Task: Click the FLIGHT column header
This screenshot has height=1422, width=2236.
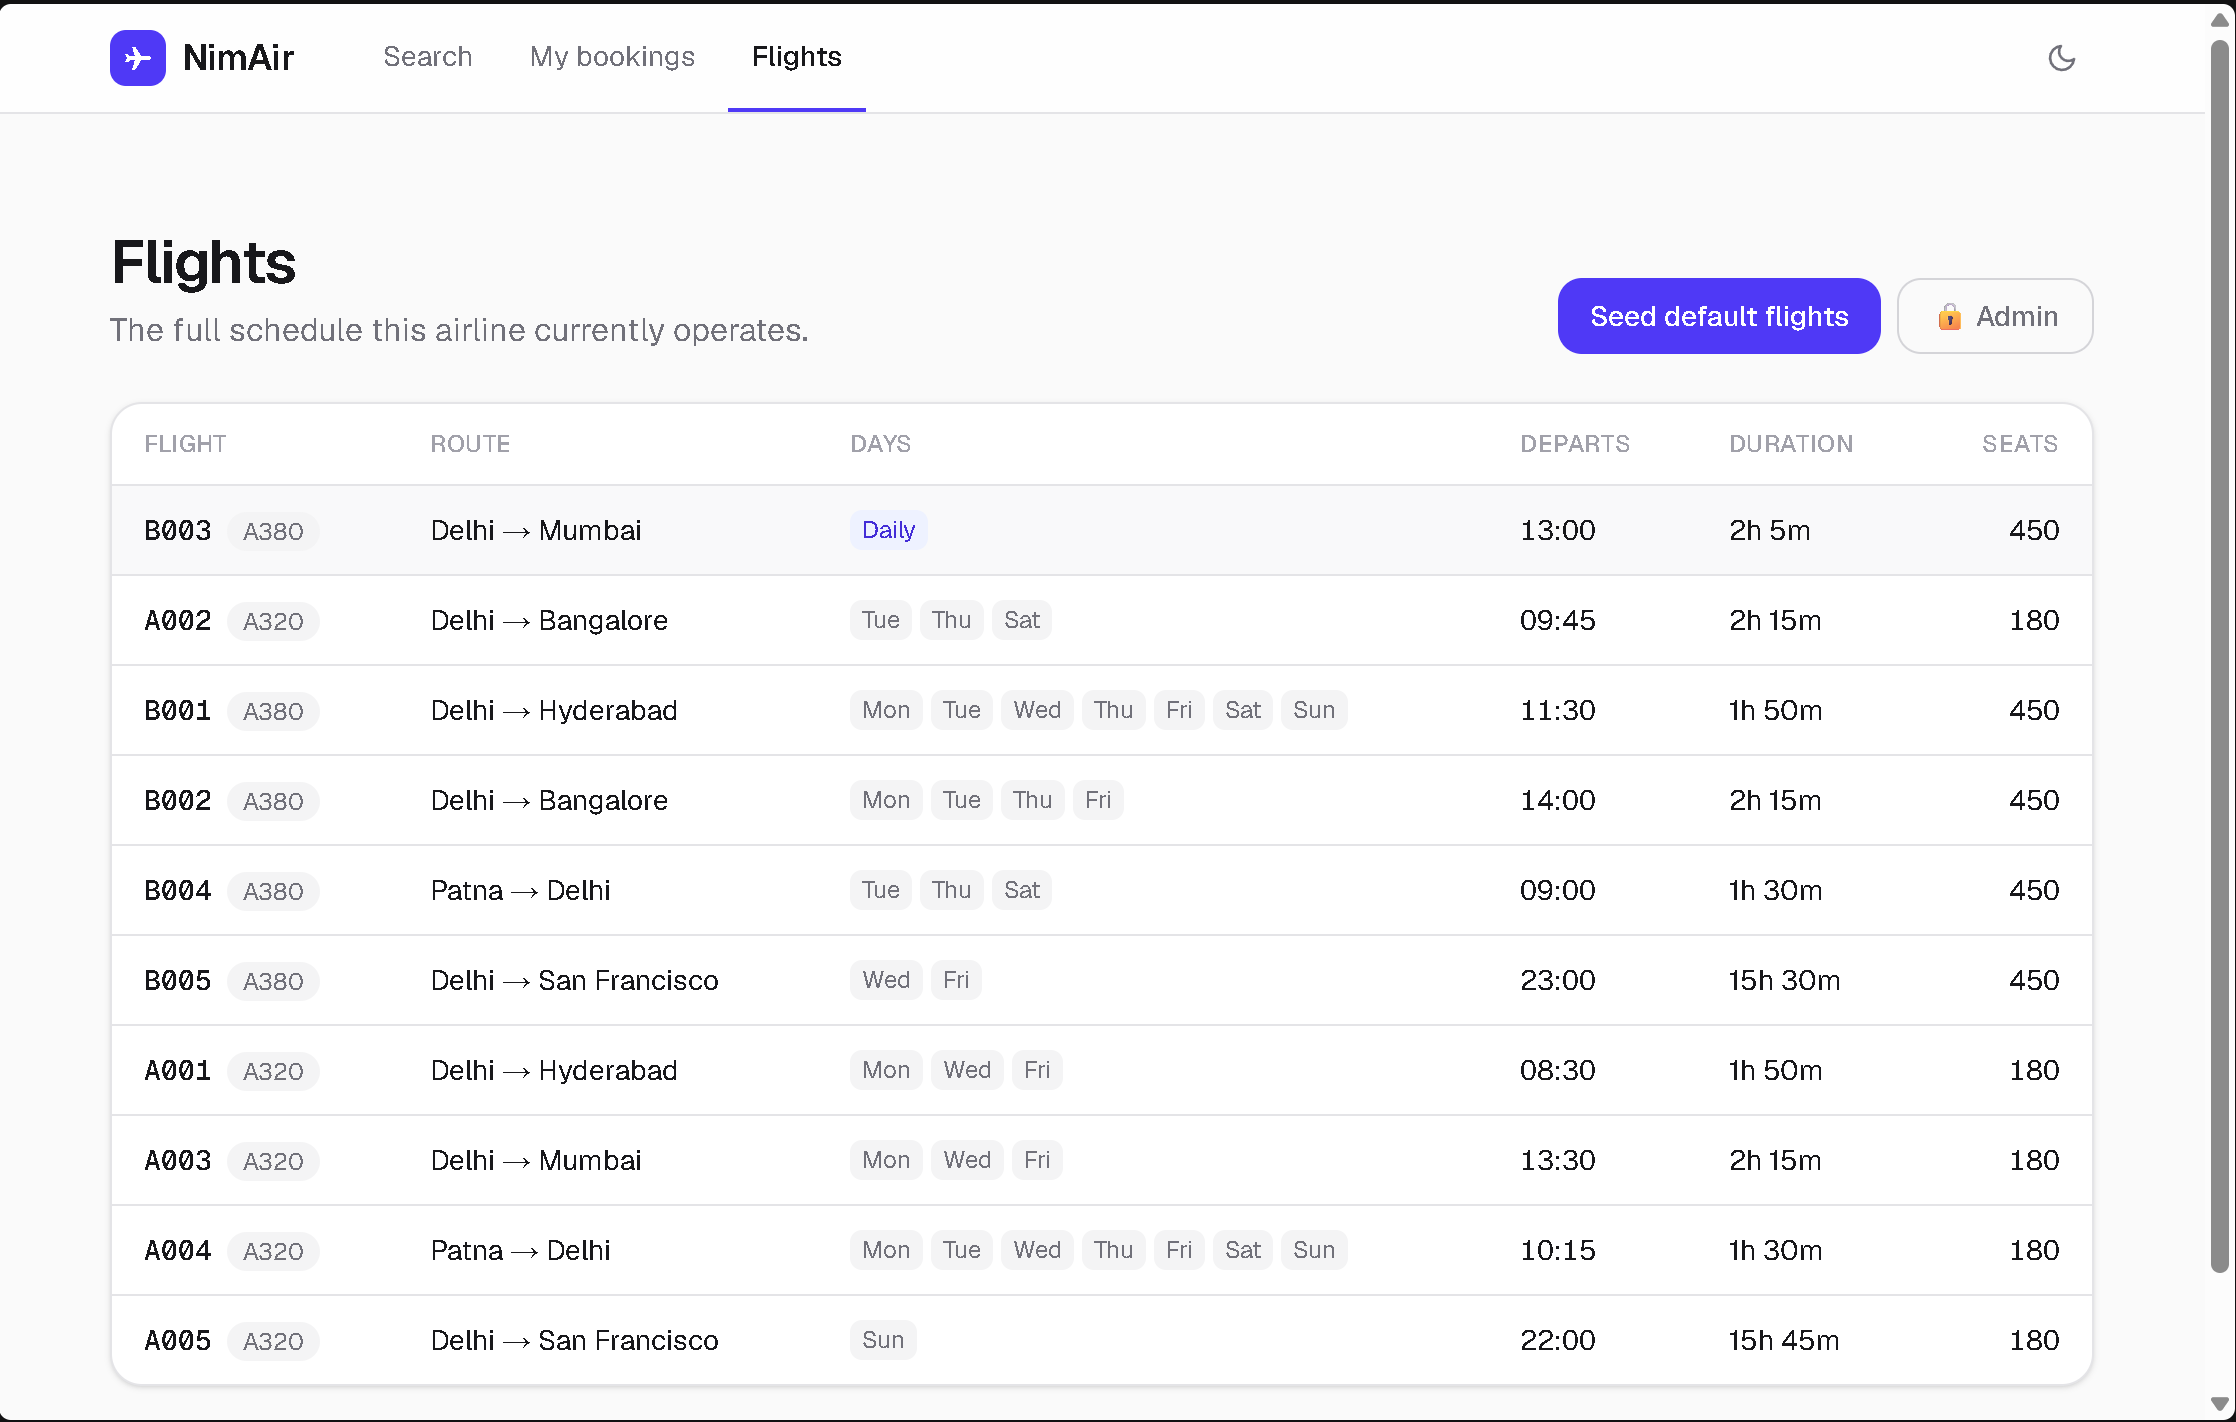Action: point(185,444)
